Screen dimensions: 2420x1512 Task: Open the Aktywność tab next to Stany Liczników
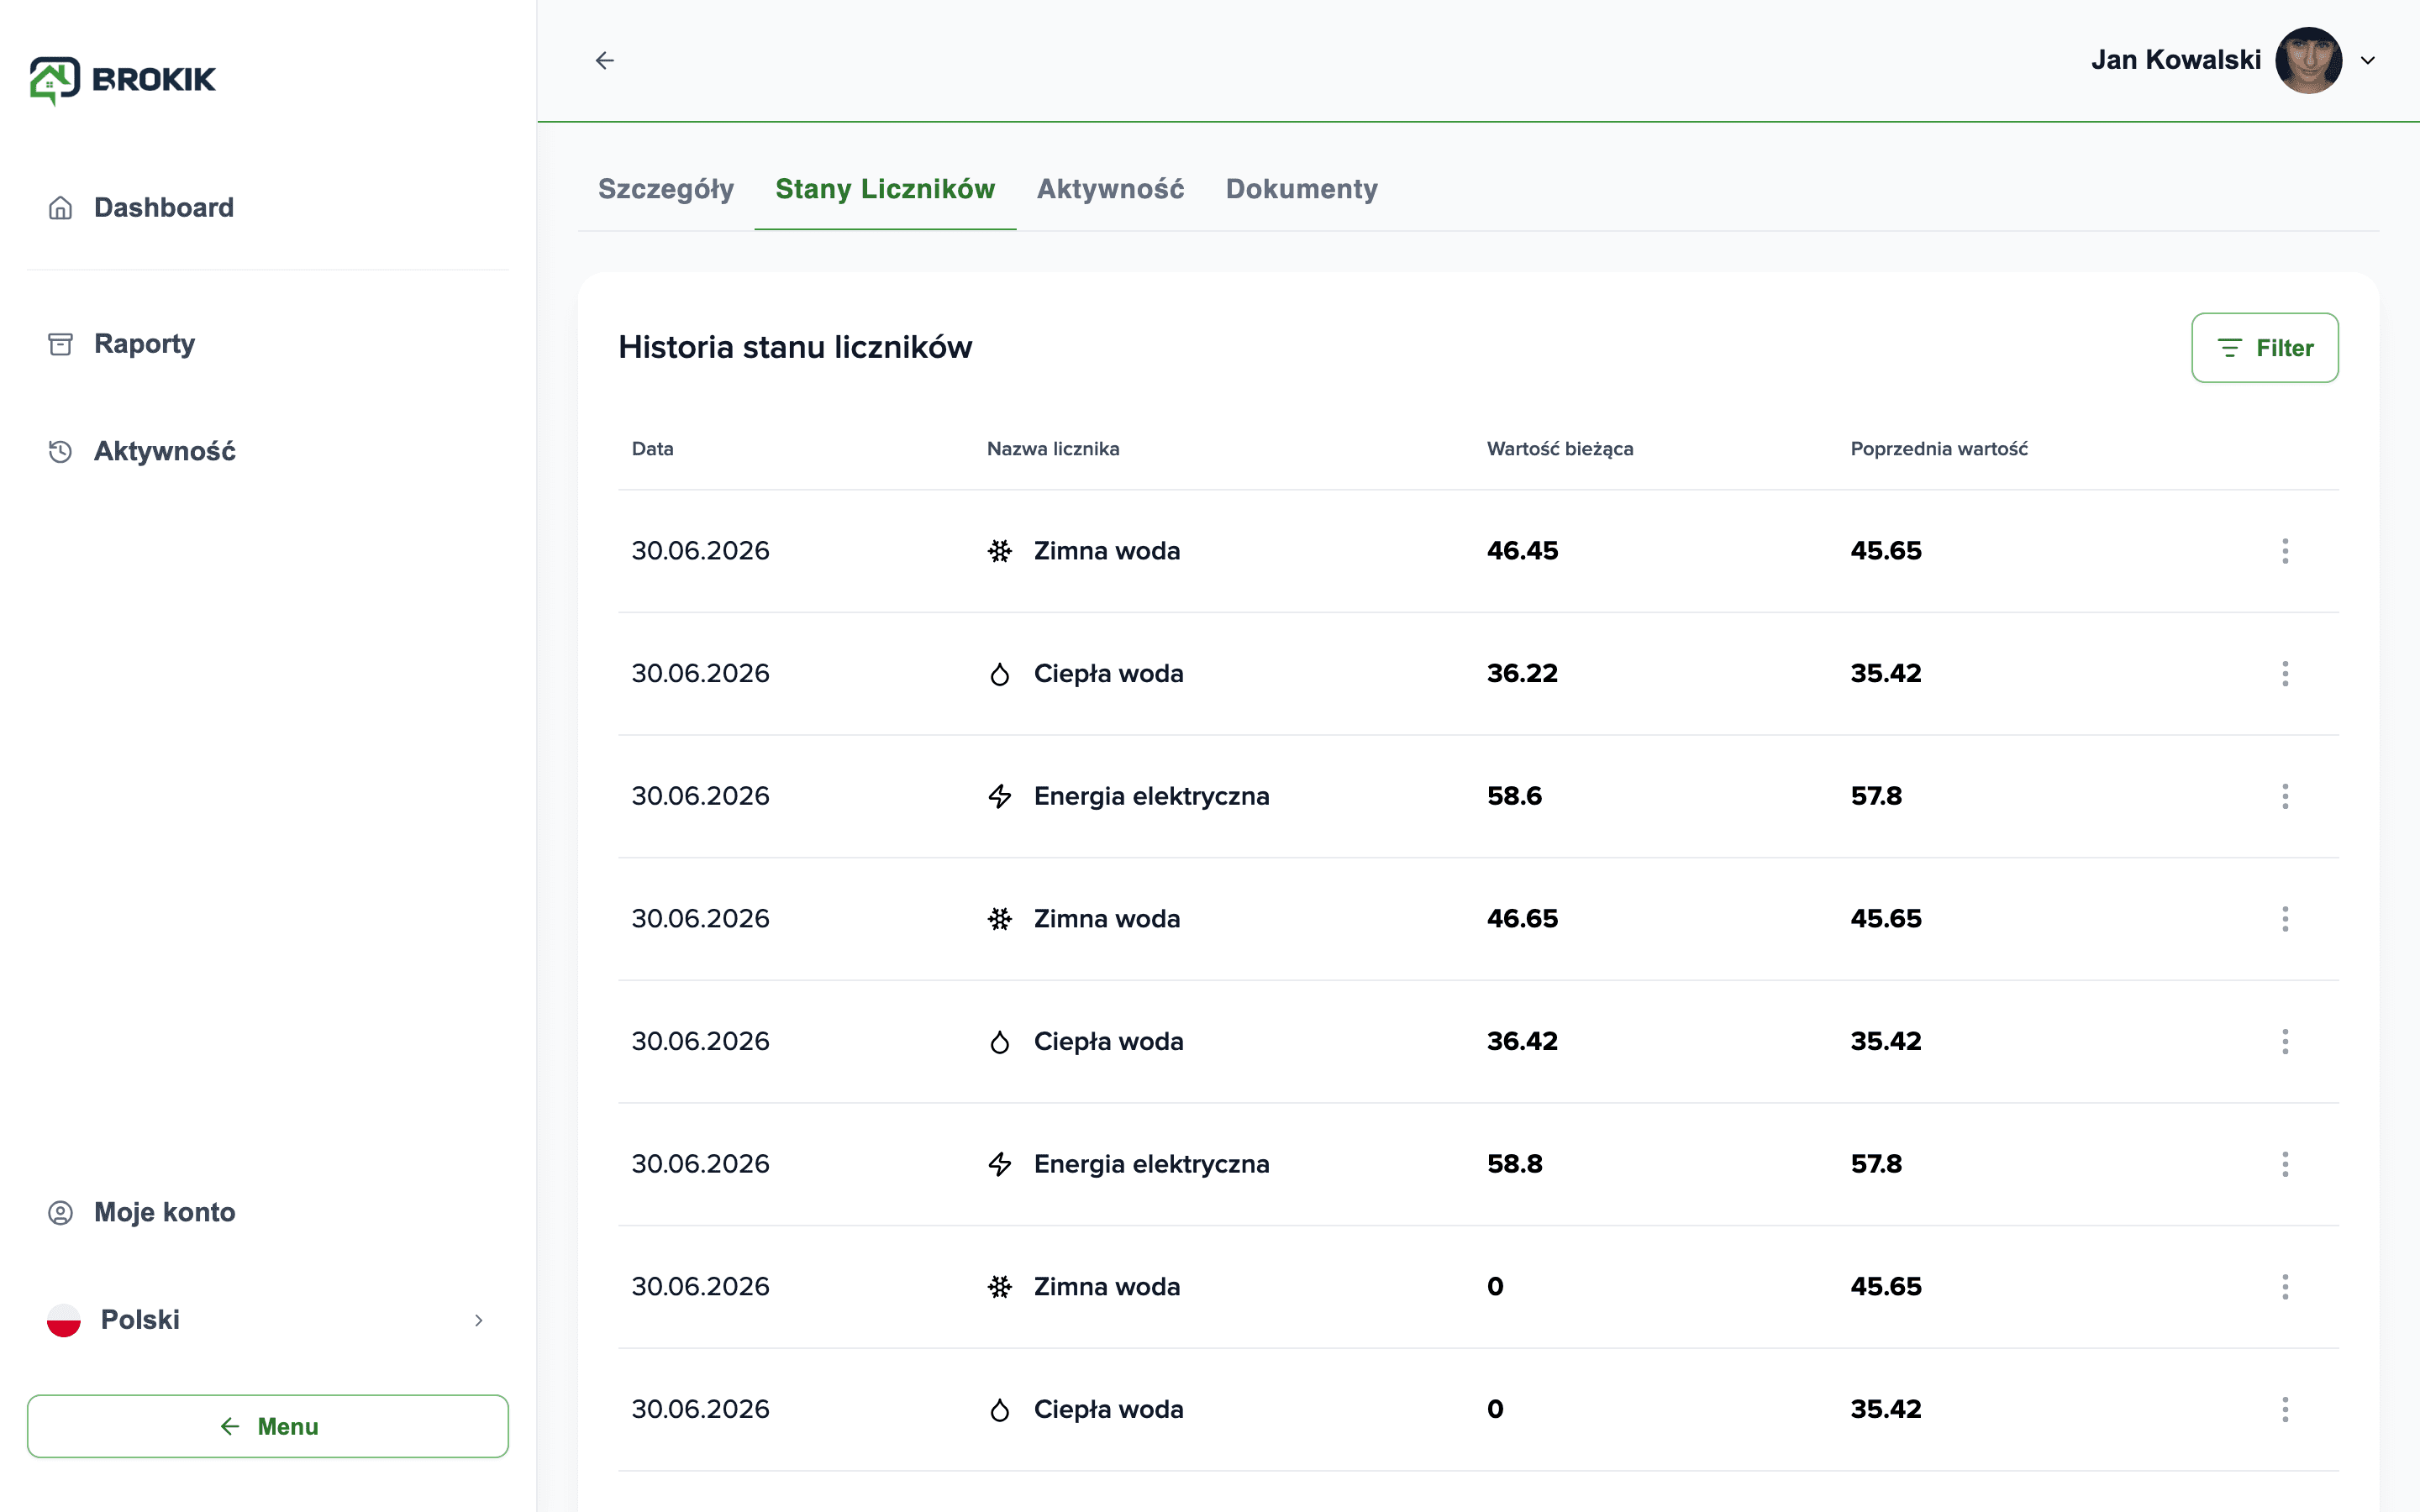coord(1110,189)
